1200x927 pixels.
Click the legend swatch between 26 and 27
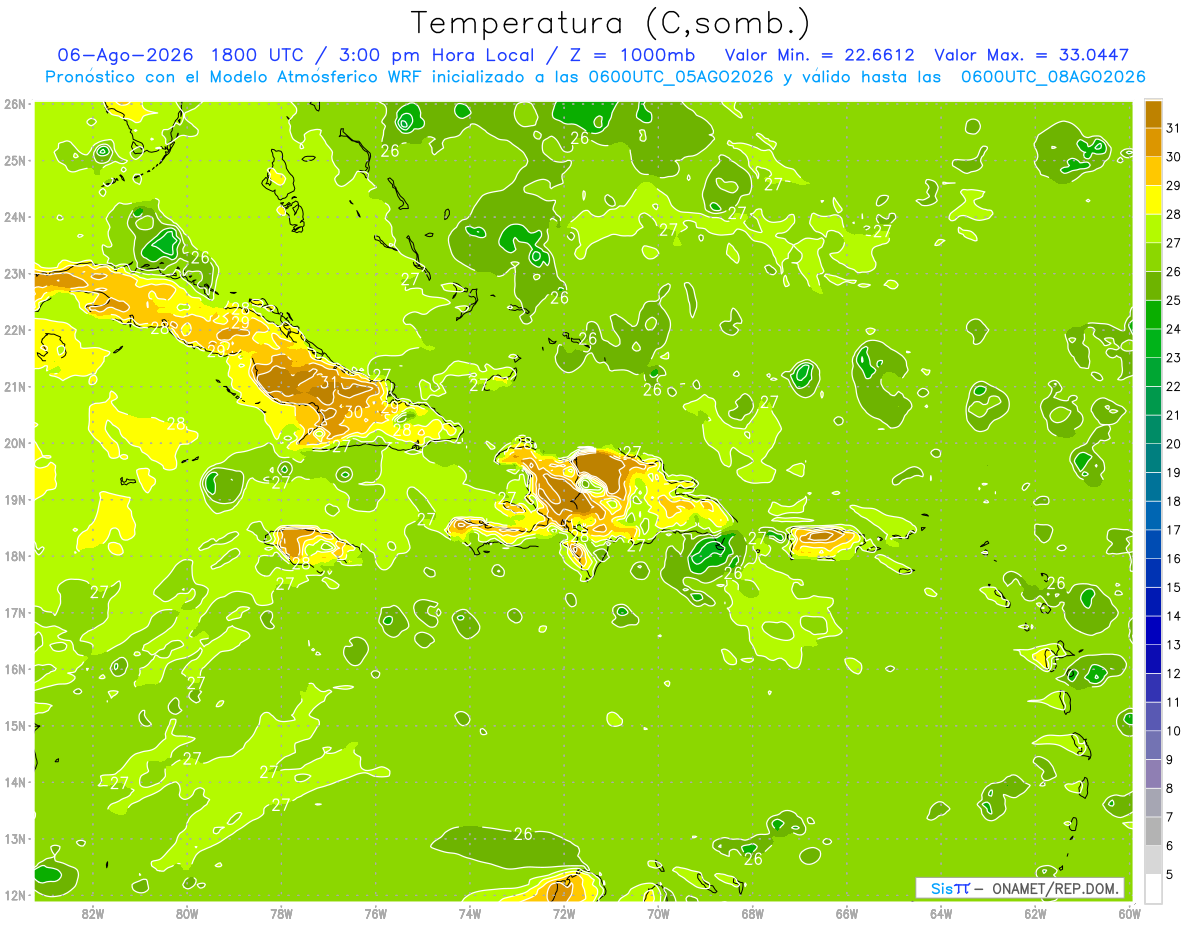1153,257
